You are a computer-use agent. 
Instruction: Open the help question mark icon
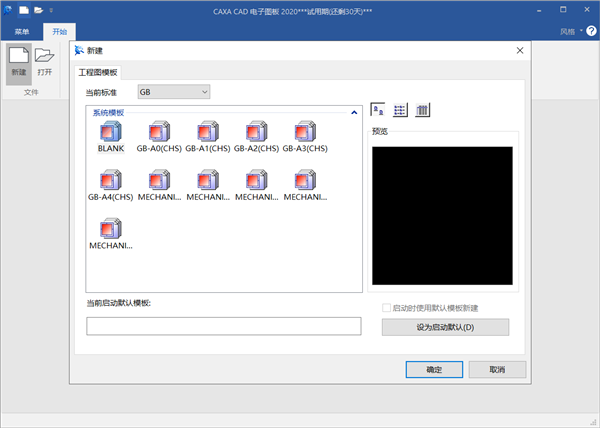pos(591,31)
